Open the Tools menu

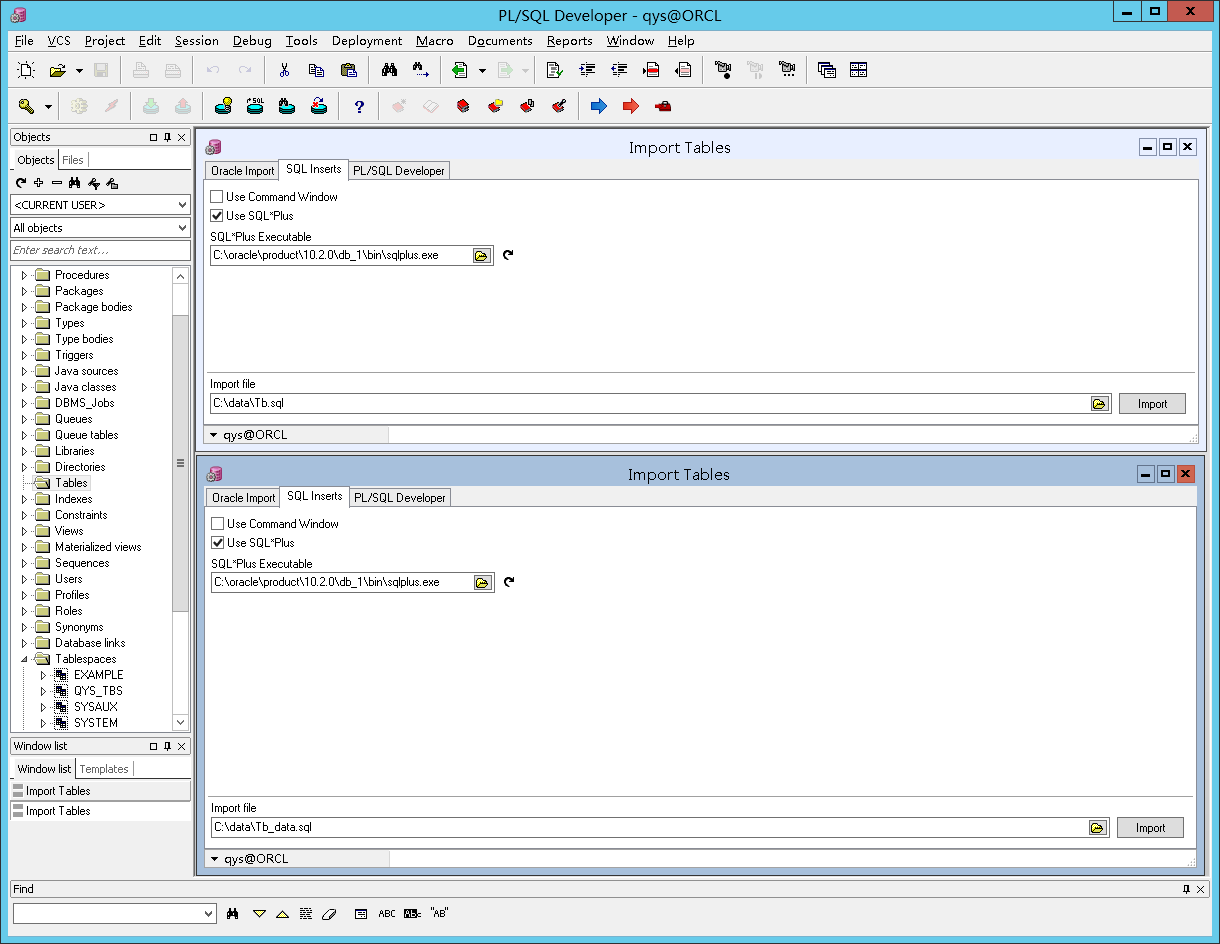[301, 41]
